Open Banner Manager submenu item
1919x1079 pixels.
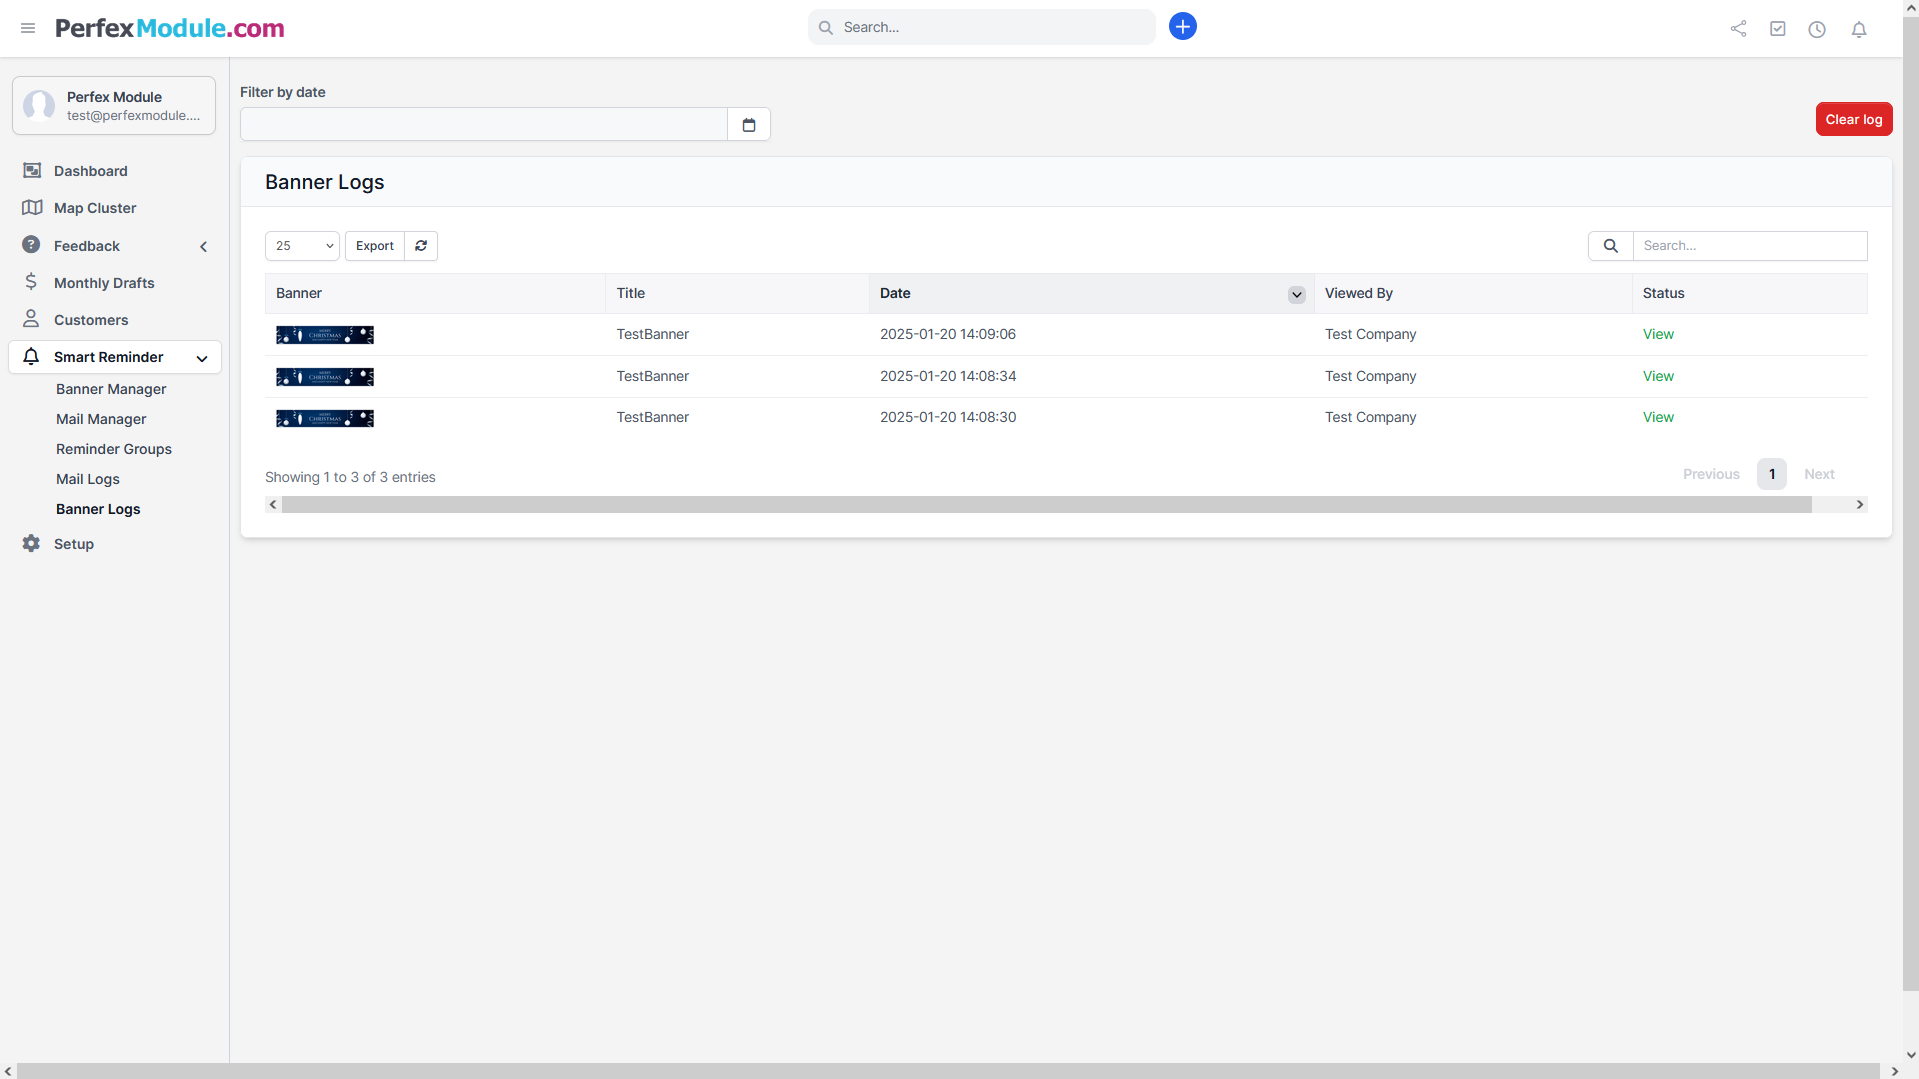(111, 389)
